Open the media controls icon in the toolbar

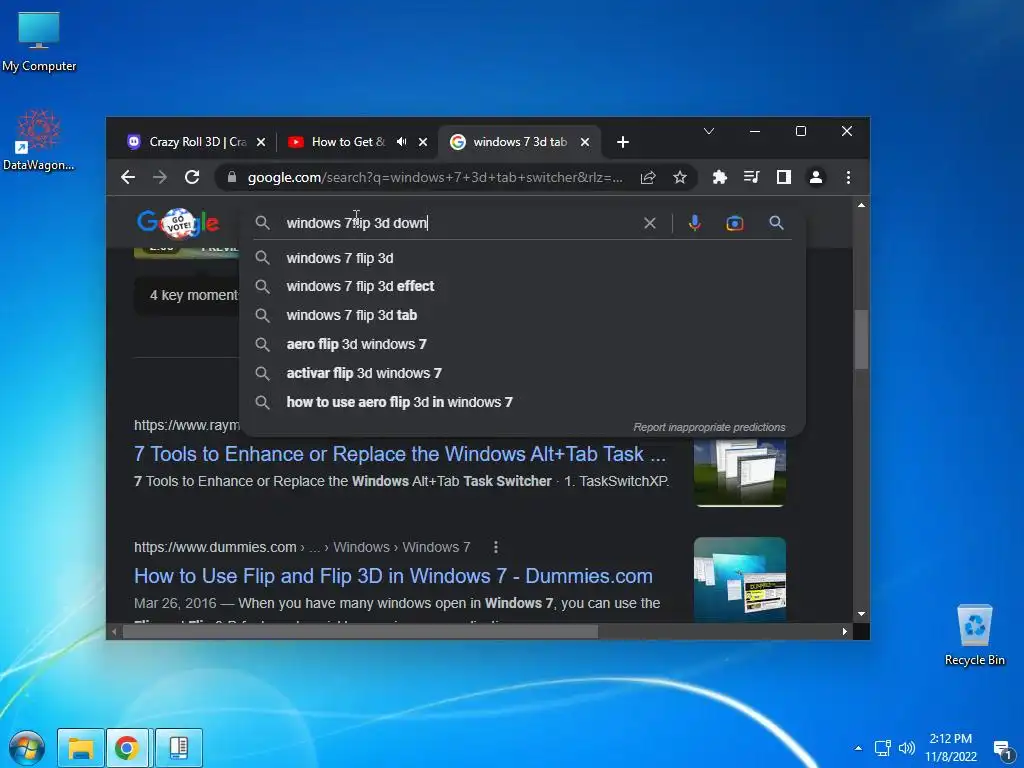[752, 177]
